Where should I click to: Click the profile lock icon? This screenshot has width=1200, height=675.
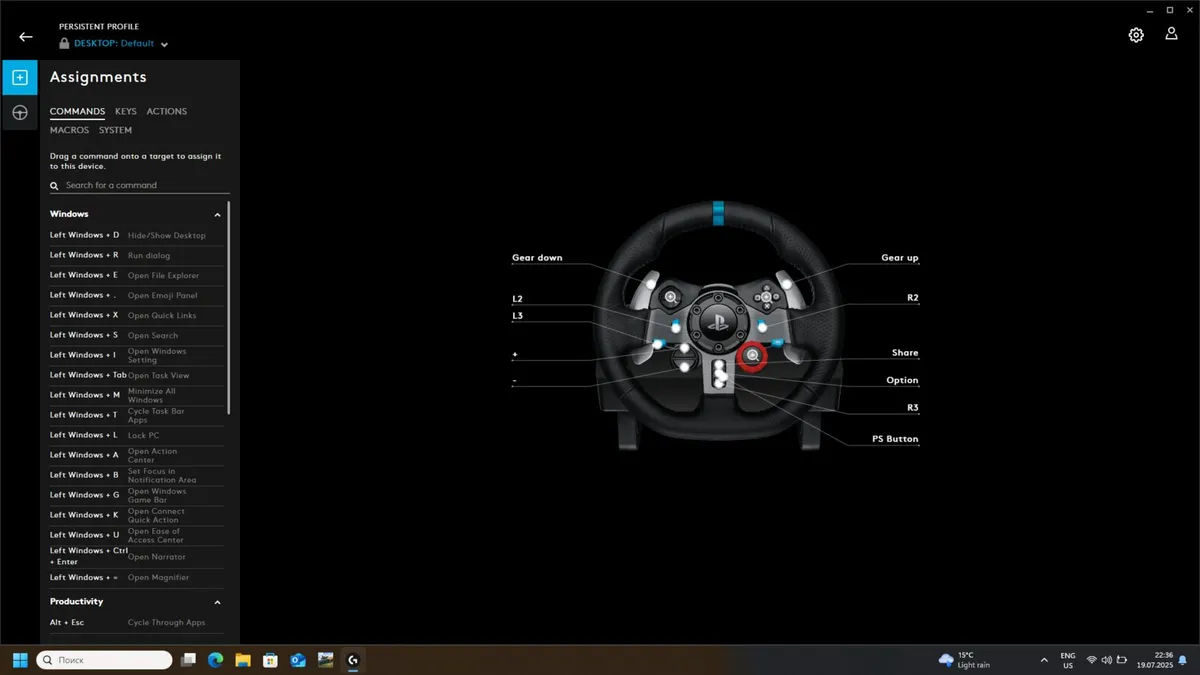[x=64, y=44]
